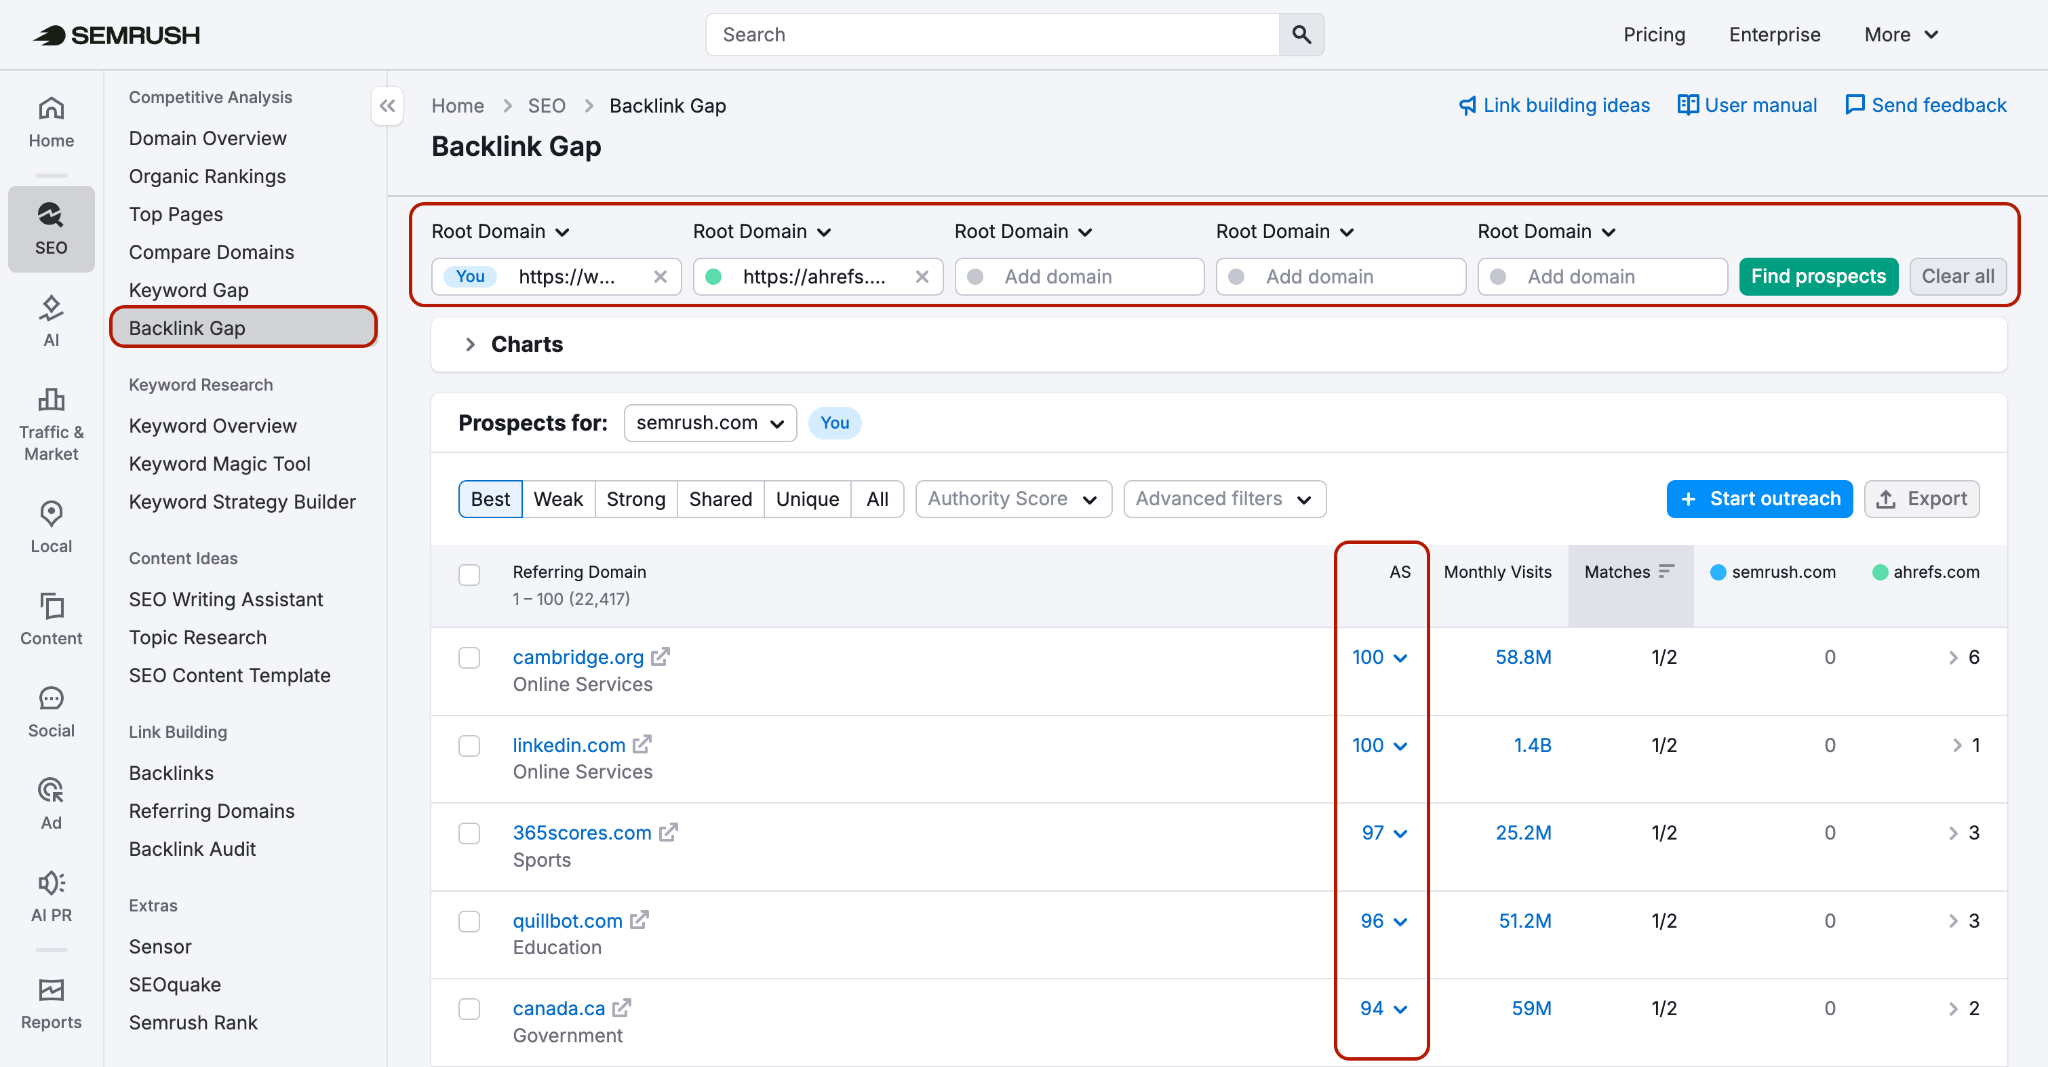The height and width of the screenshot is (1067, 2048).
Task: Open the first Root Domain dropdown
Action: point(500,232)
